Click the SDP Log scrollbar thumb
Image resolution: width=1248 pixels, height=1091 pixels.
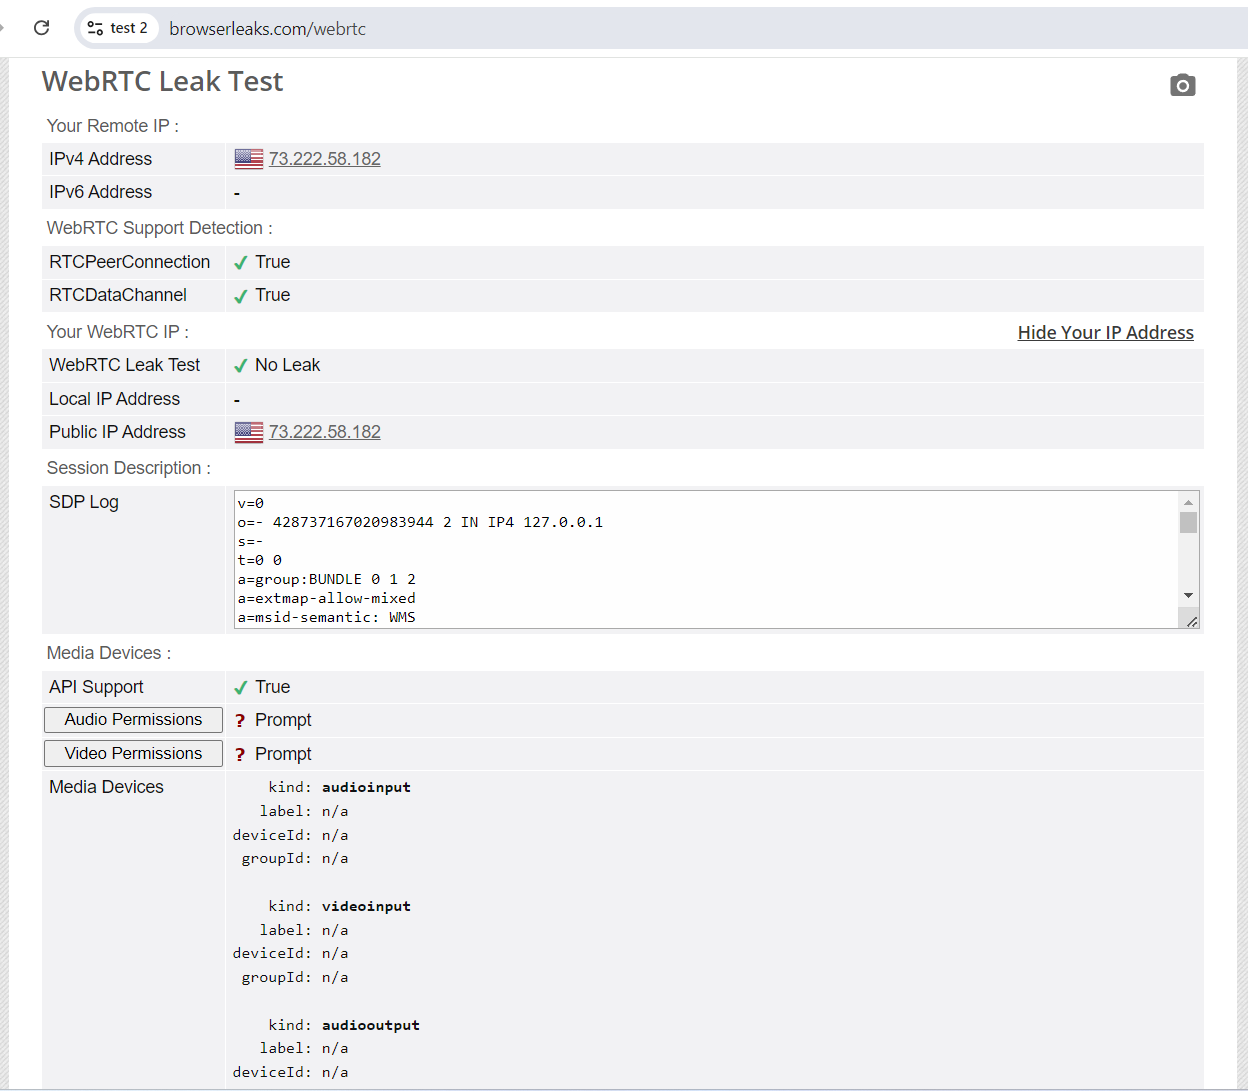point(1188,523)
